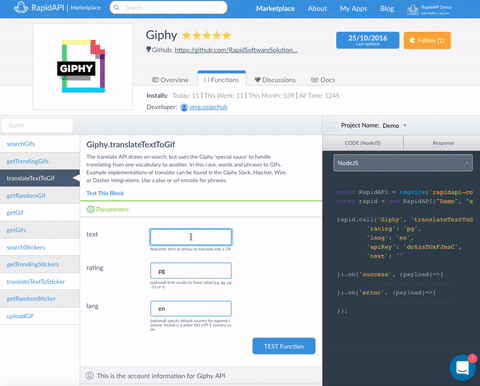Click the account information for Giphy API bar

click(201, 376)
